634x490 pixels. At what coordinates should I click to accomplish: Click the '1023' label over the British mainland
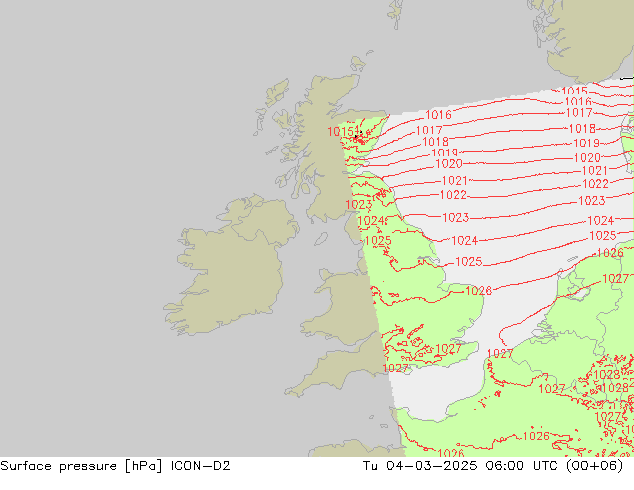359,205
